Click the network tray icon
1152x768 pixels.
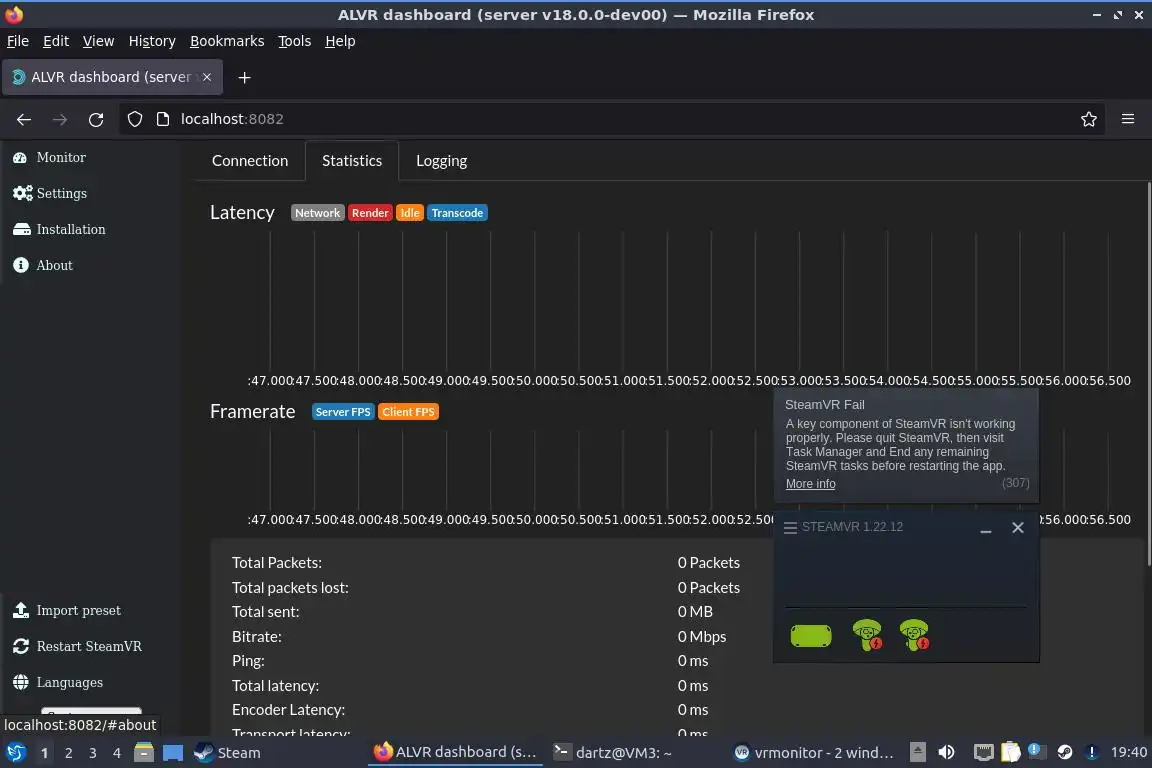[983, 752]
